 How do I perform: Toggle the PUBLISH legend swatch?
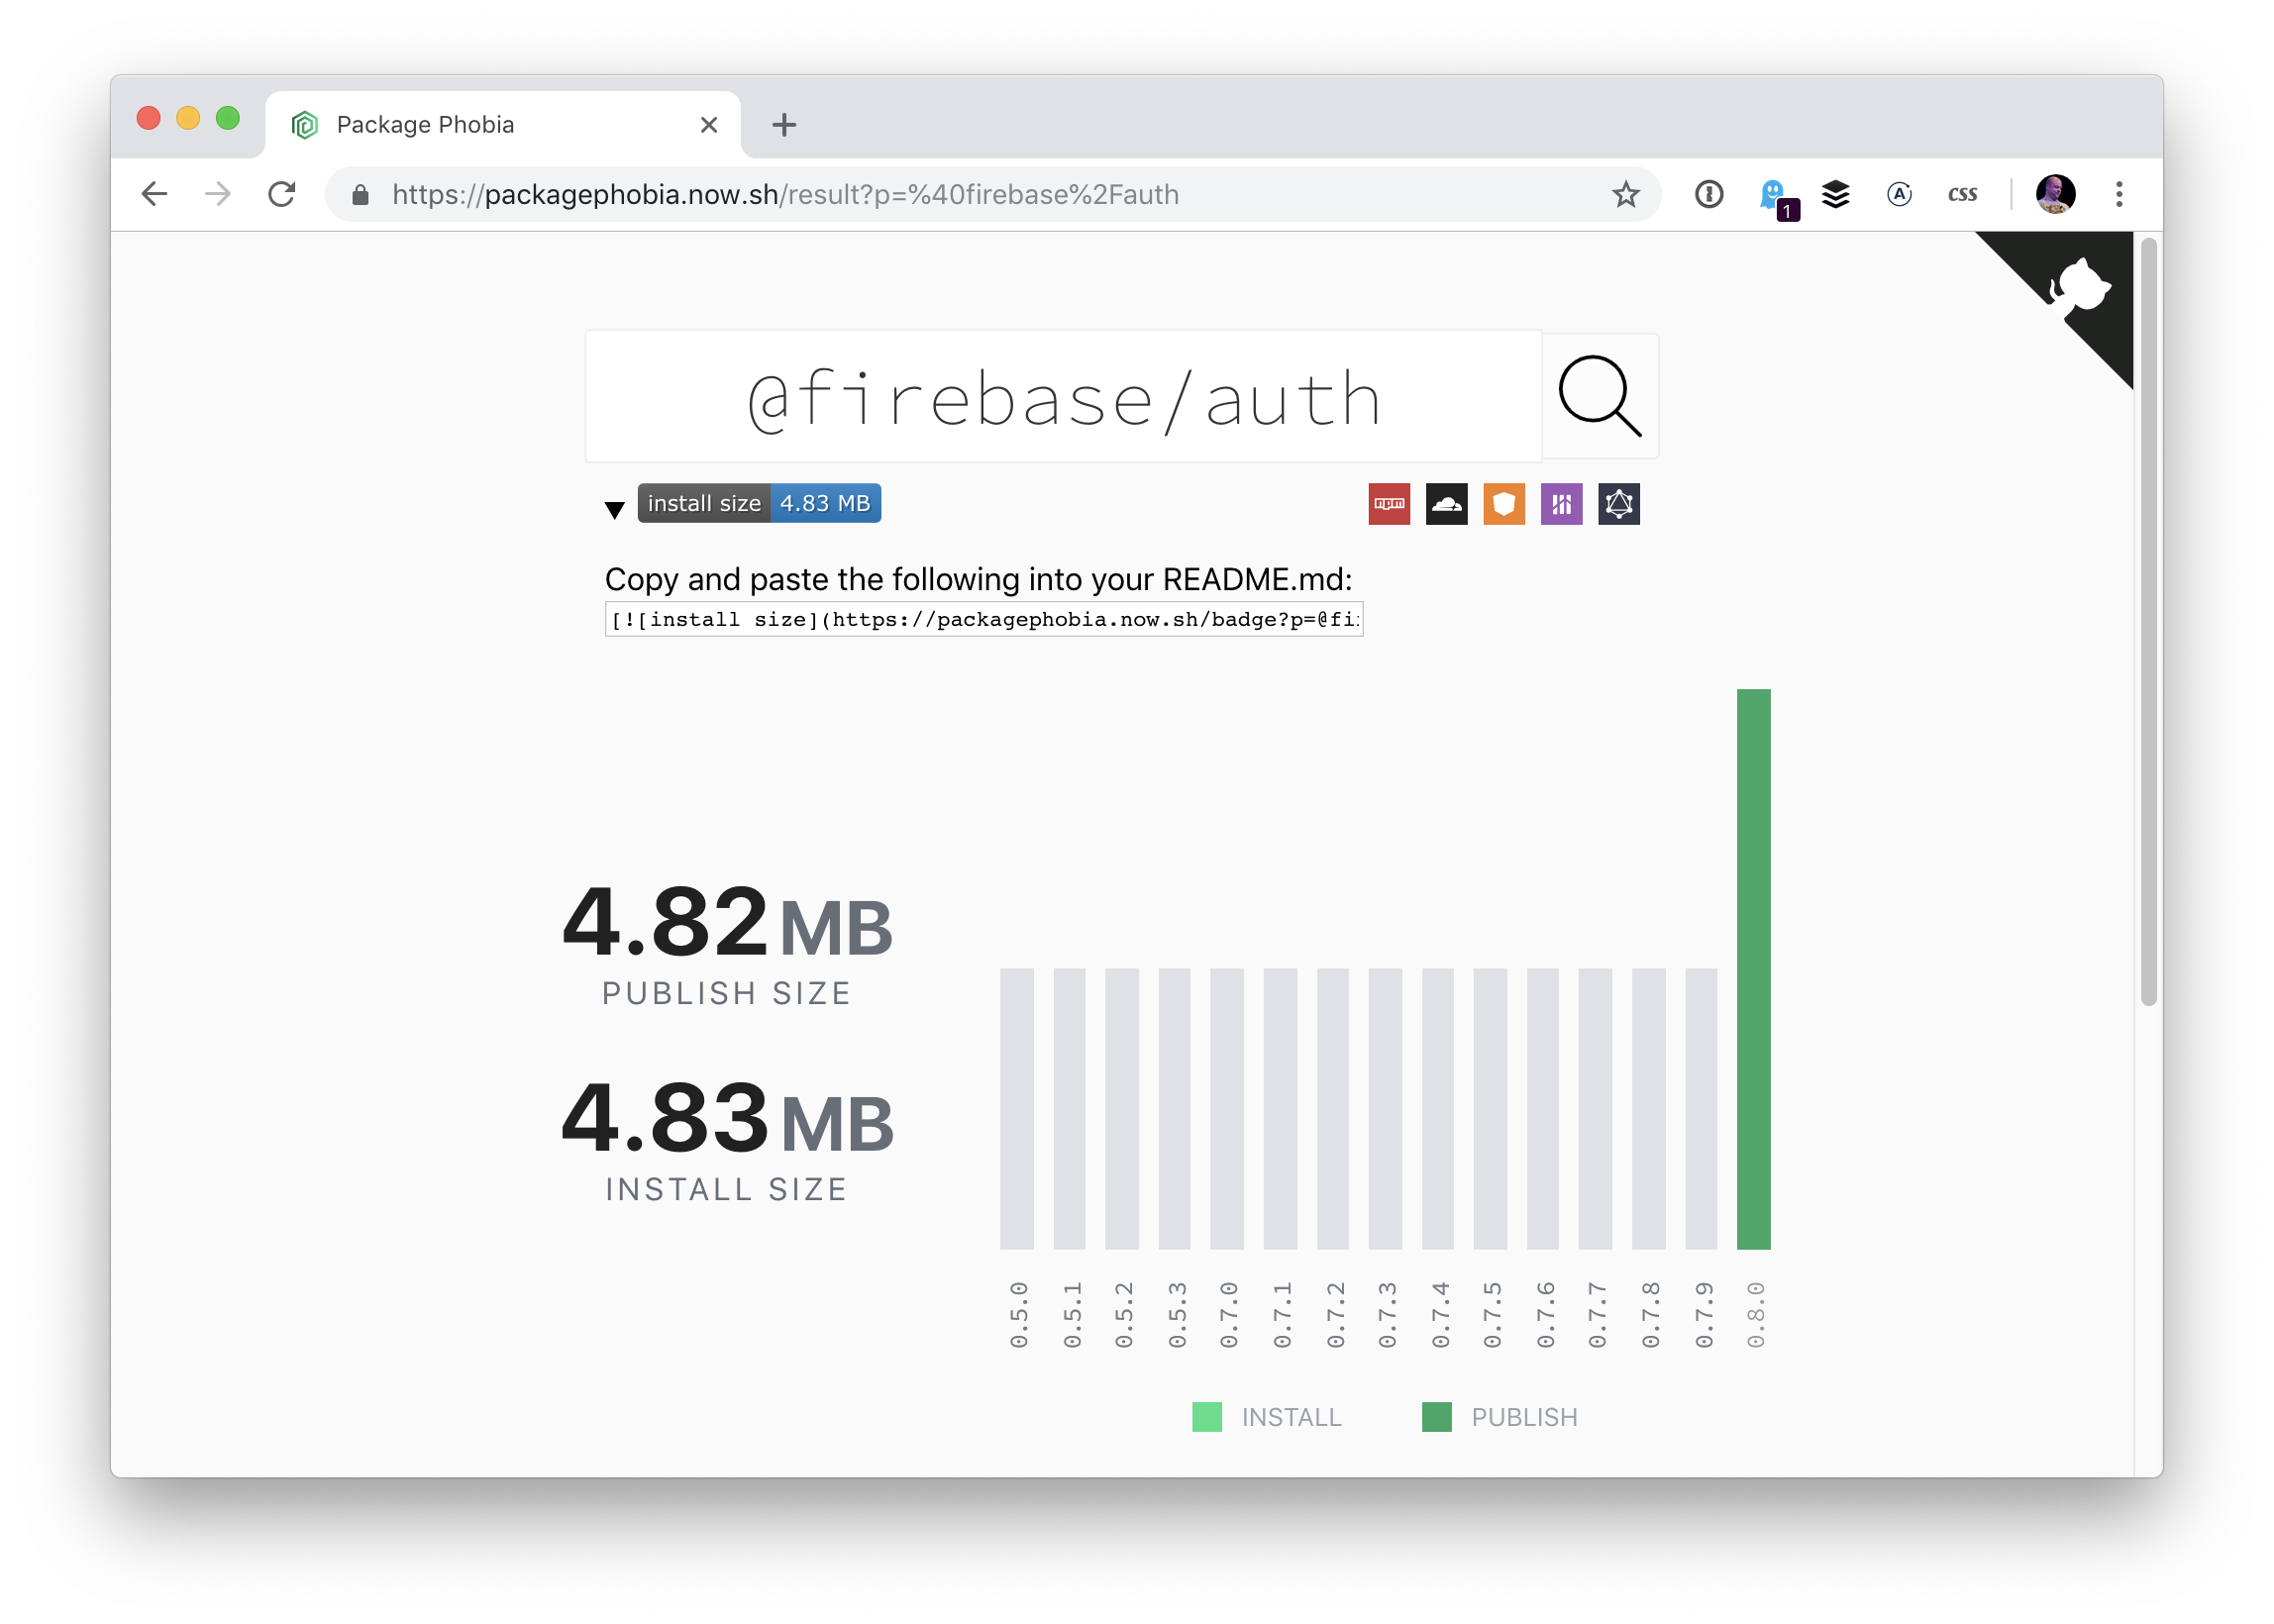(1436, 1417)
